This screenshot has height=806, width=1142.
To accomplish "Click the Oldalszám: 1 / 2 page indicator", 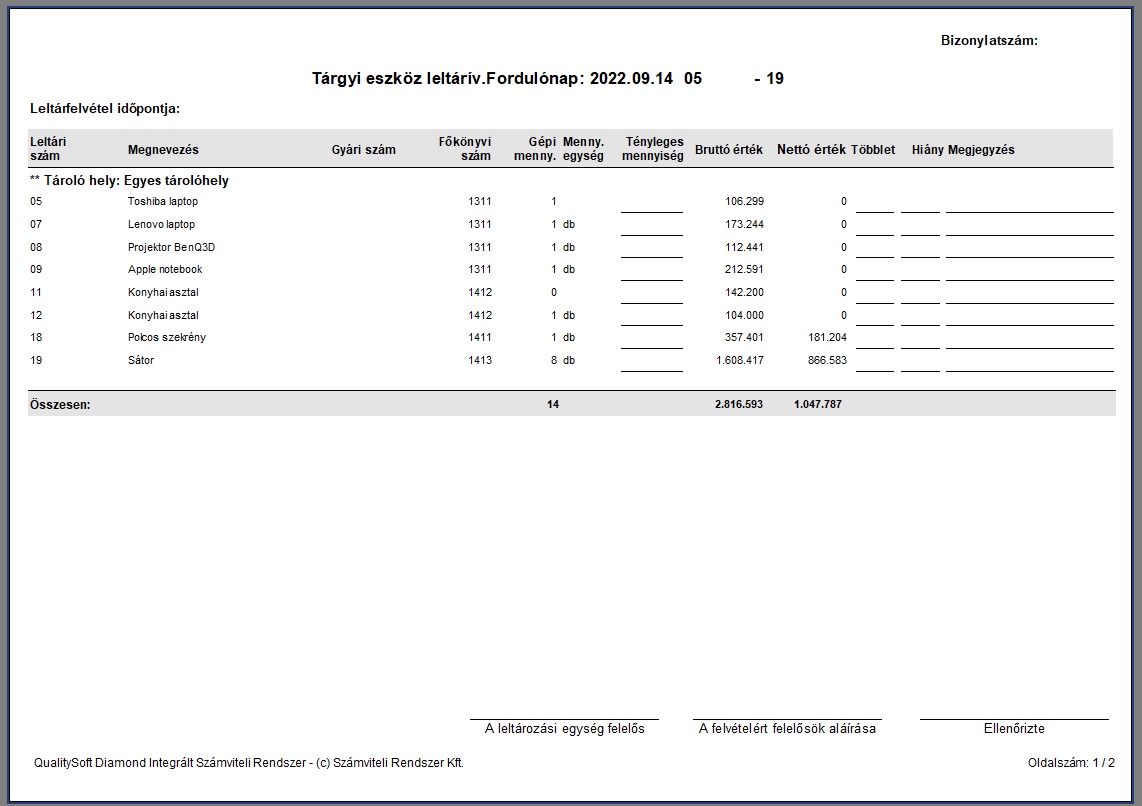I will click(x=1071, y=763).
